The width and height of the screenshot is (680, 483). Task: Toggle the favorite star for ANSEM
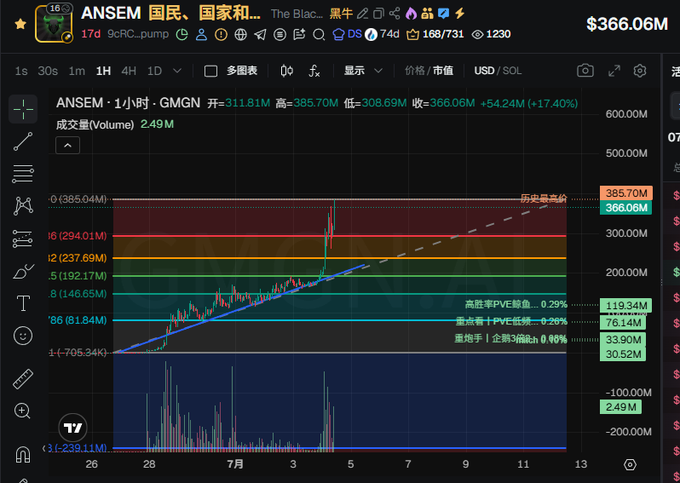click(20, 24)
